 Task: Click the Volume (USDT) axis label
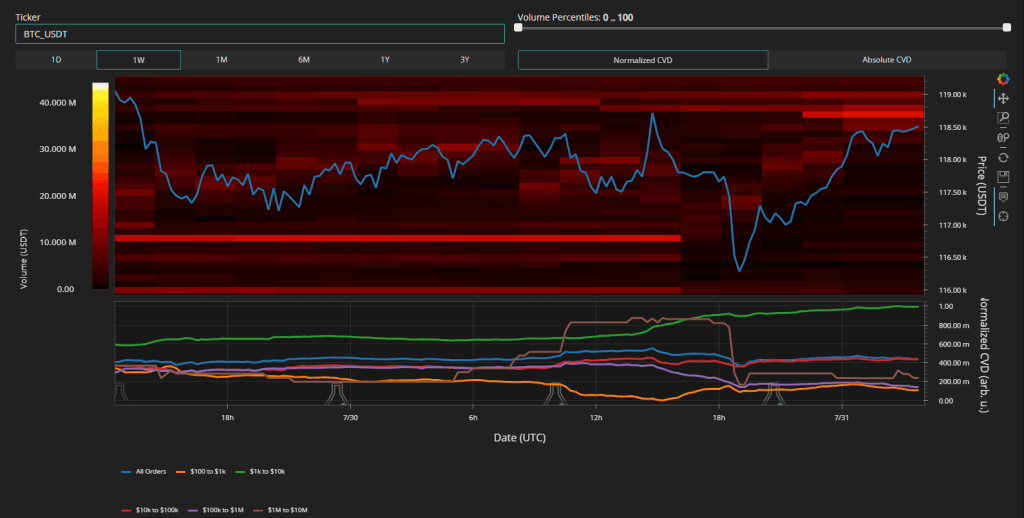(24, 259)
